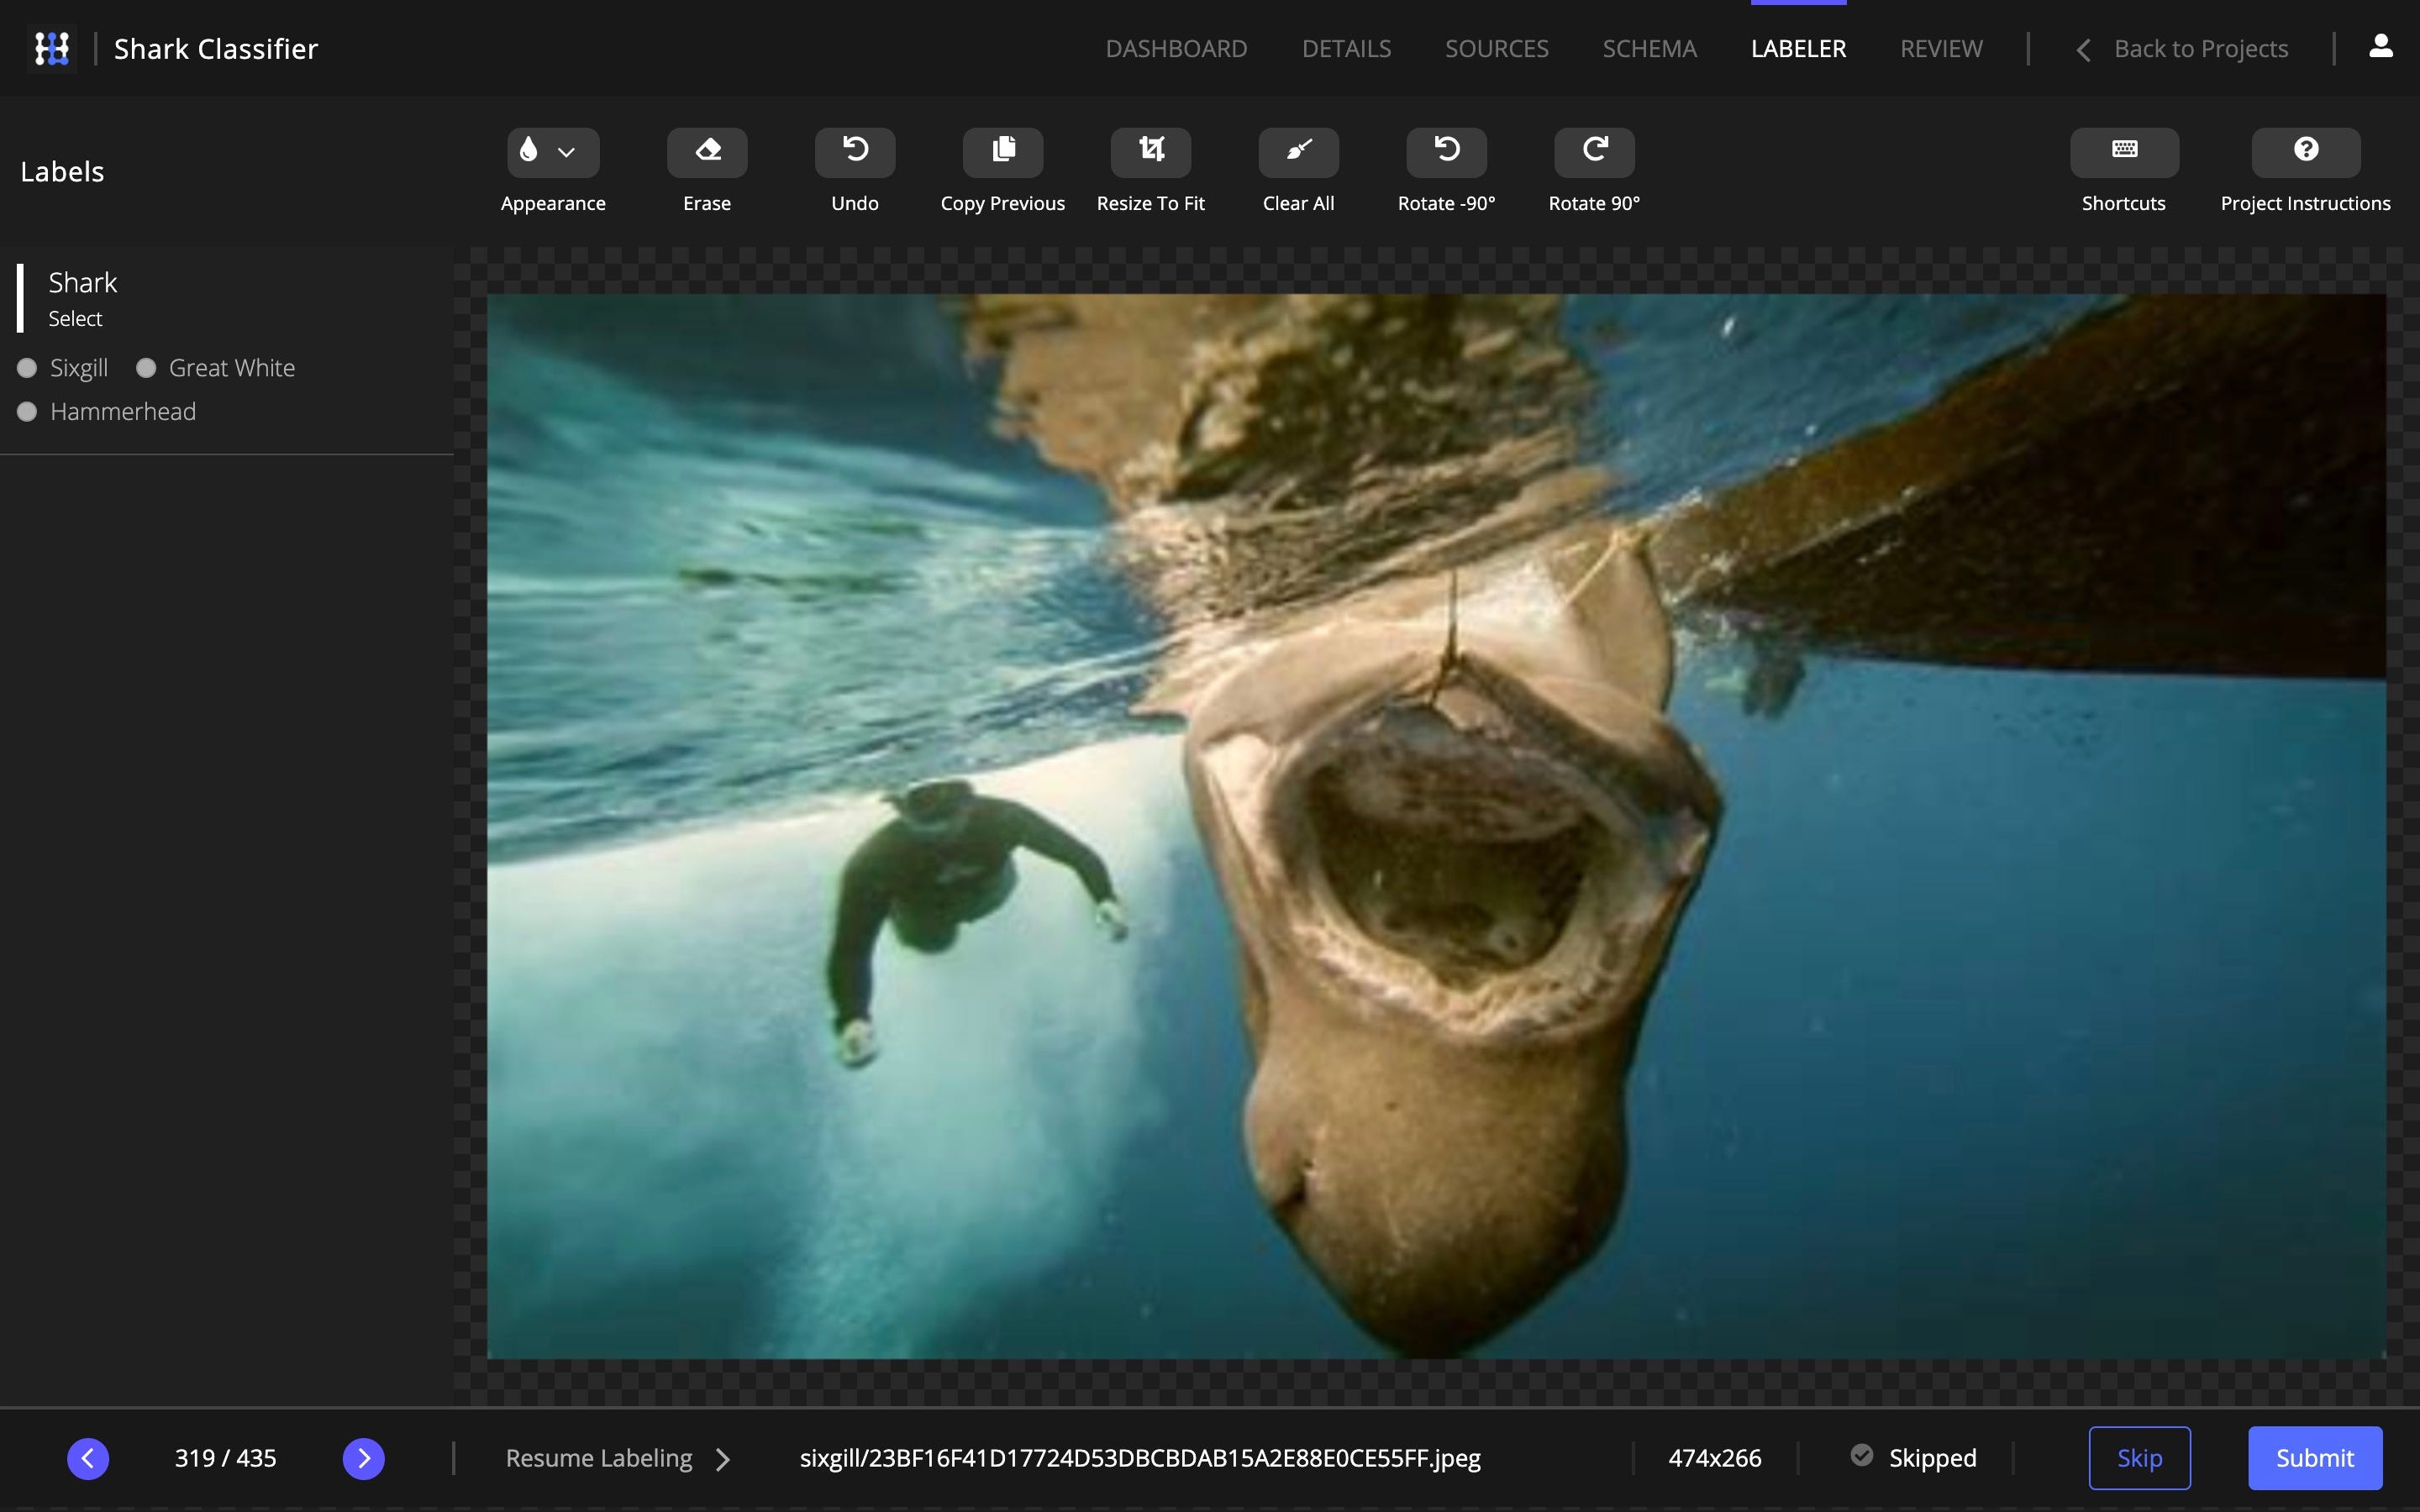Click the app logo icon
Viewport: 2420px width, 1512px height.
pos(52,48)
